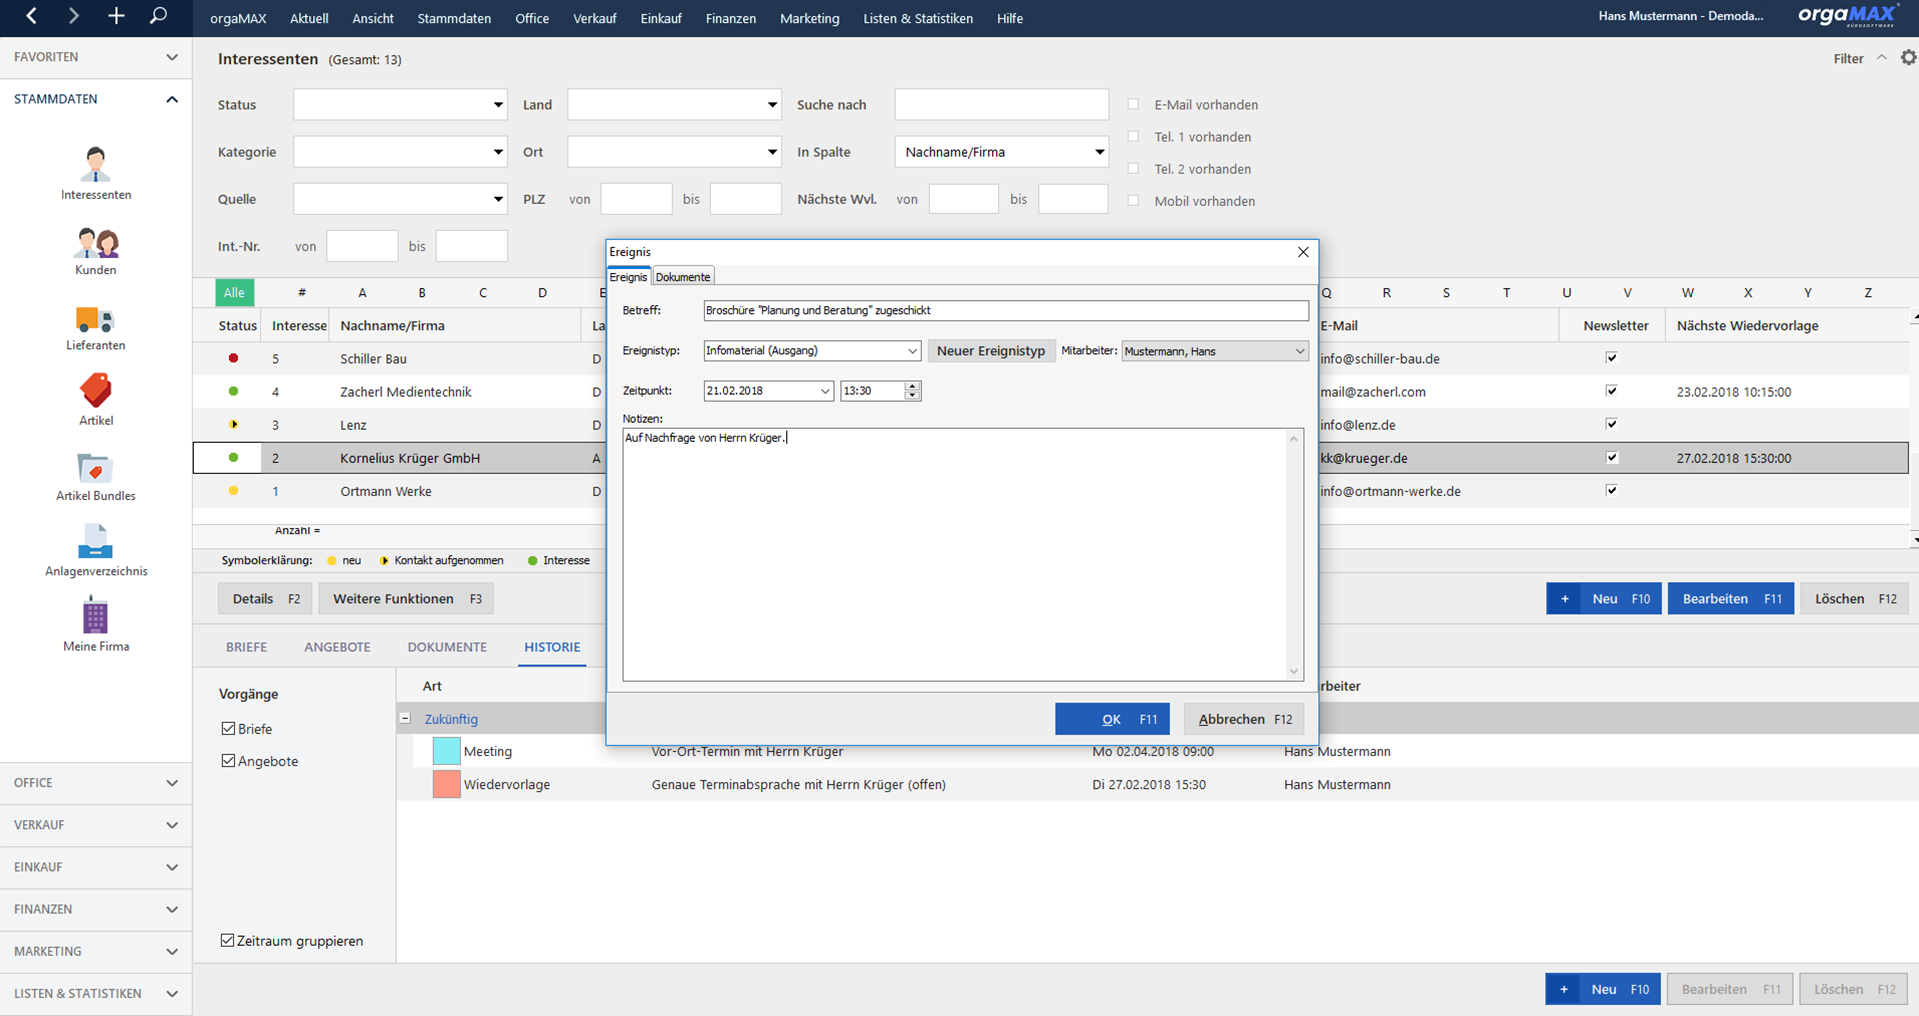Uncheck the Angebote checkbox under Vorgänge

[x=228, y=760]
